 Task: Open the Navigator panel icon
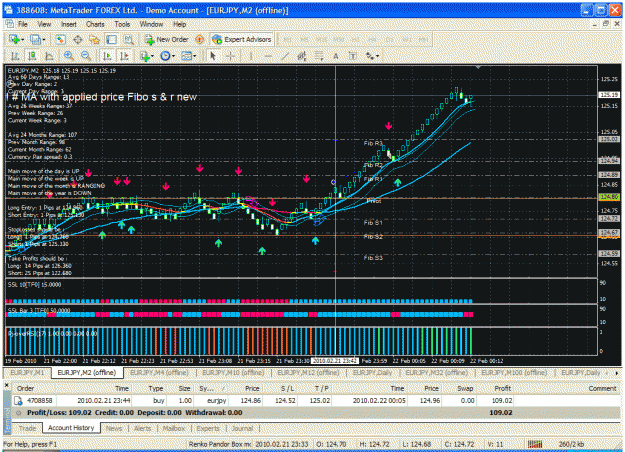click(94, 39)
